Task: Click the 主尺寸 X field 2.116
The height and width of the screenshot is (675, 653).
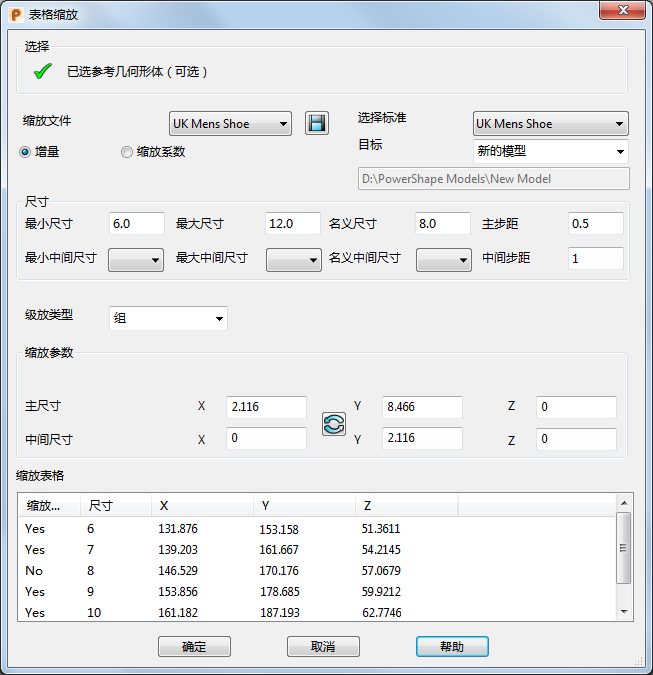Action: (266, 407)
